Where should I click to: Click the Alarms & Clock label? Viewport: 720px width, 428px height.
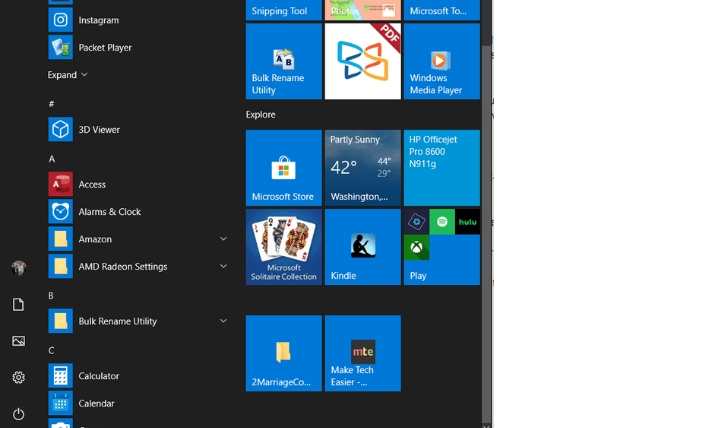(x=110, y=212)
